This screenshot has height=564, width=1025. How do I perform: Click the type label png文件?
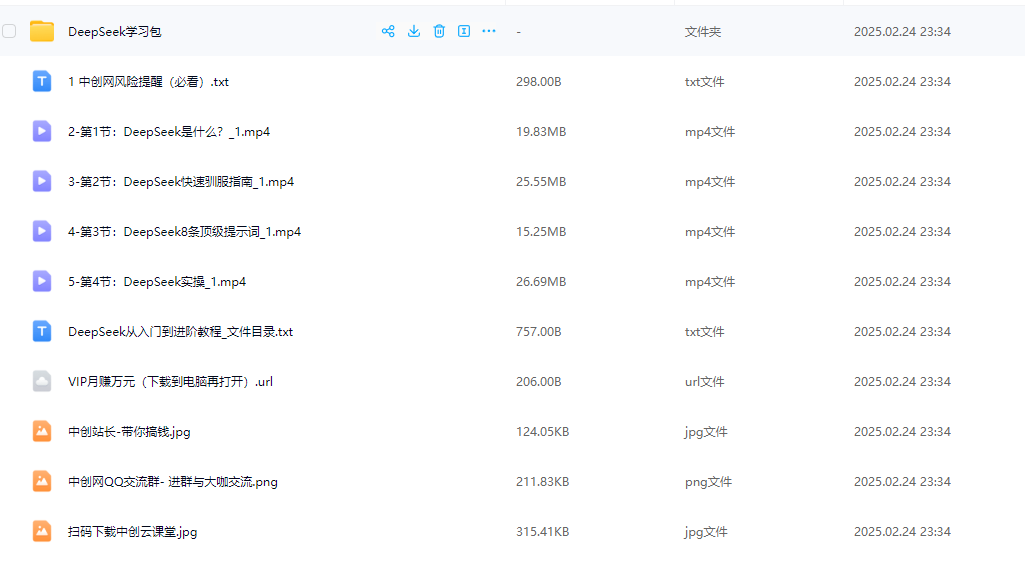click(709, 482)
